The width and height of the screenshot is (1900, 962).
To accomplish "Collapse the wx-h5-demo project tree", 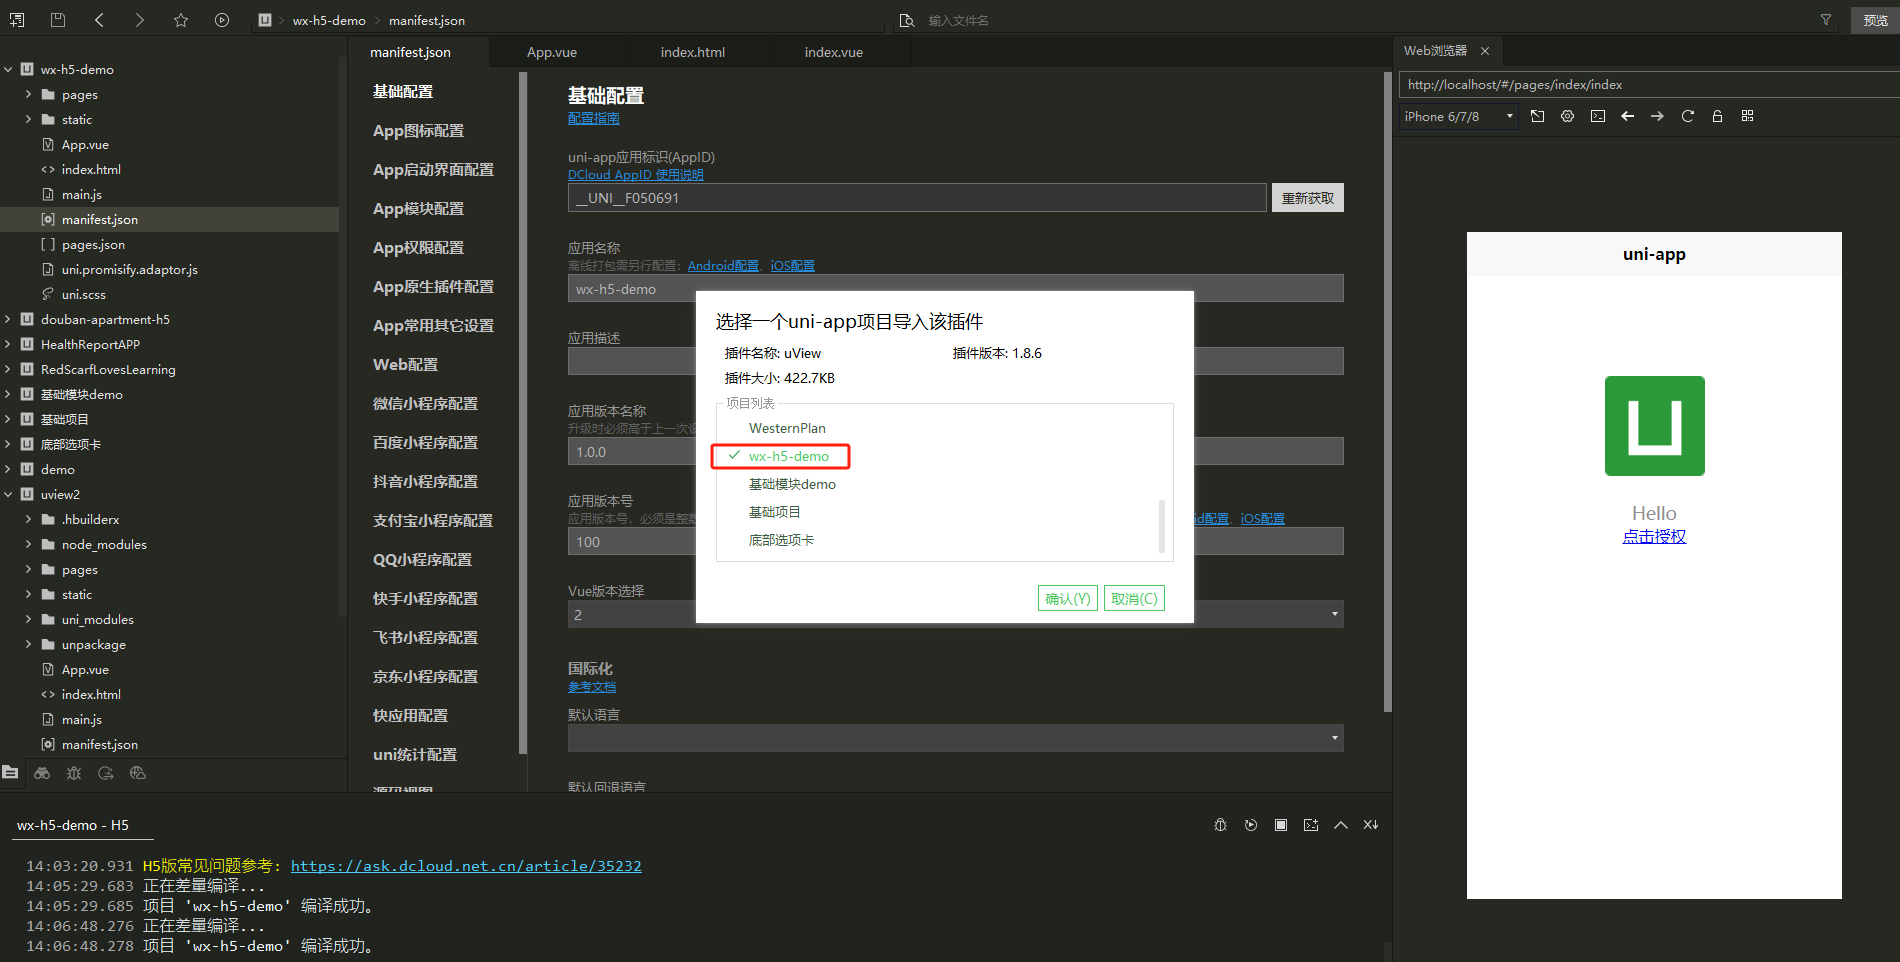I will click(8, 69).
